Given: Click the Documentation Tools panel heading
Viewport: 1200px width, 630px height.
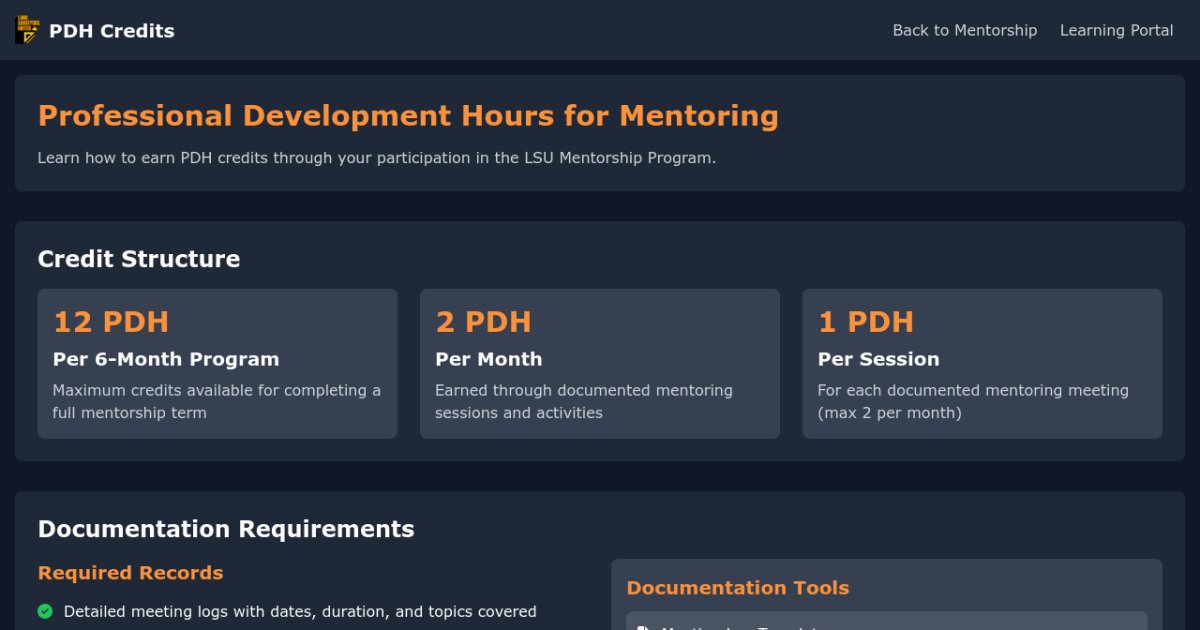Looking at the screenshot, I should 737,588.
